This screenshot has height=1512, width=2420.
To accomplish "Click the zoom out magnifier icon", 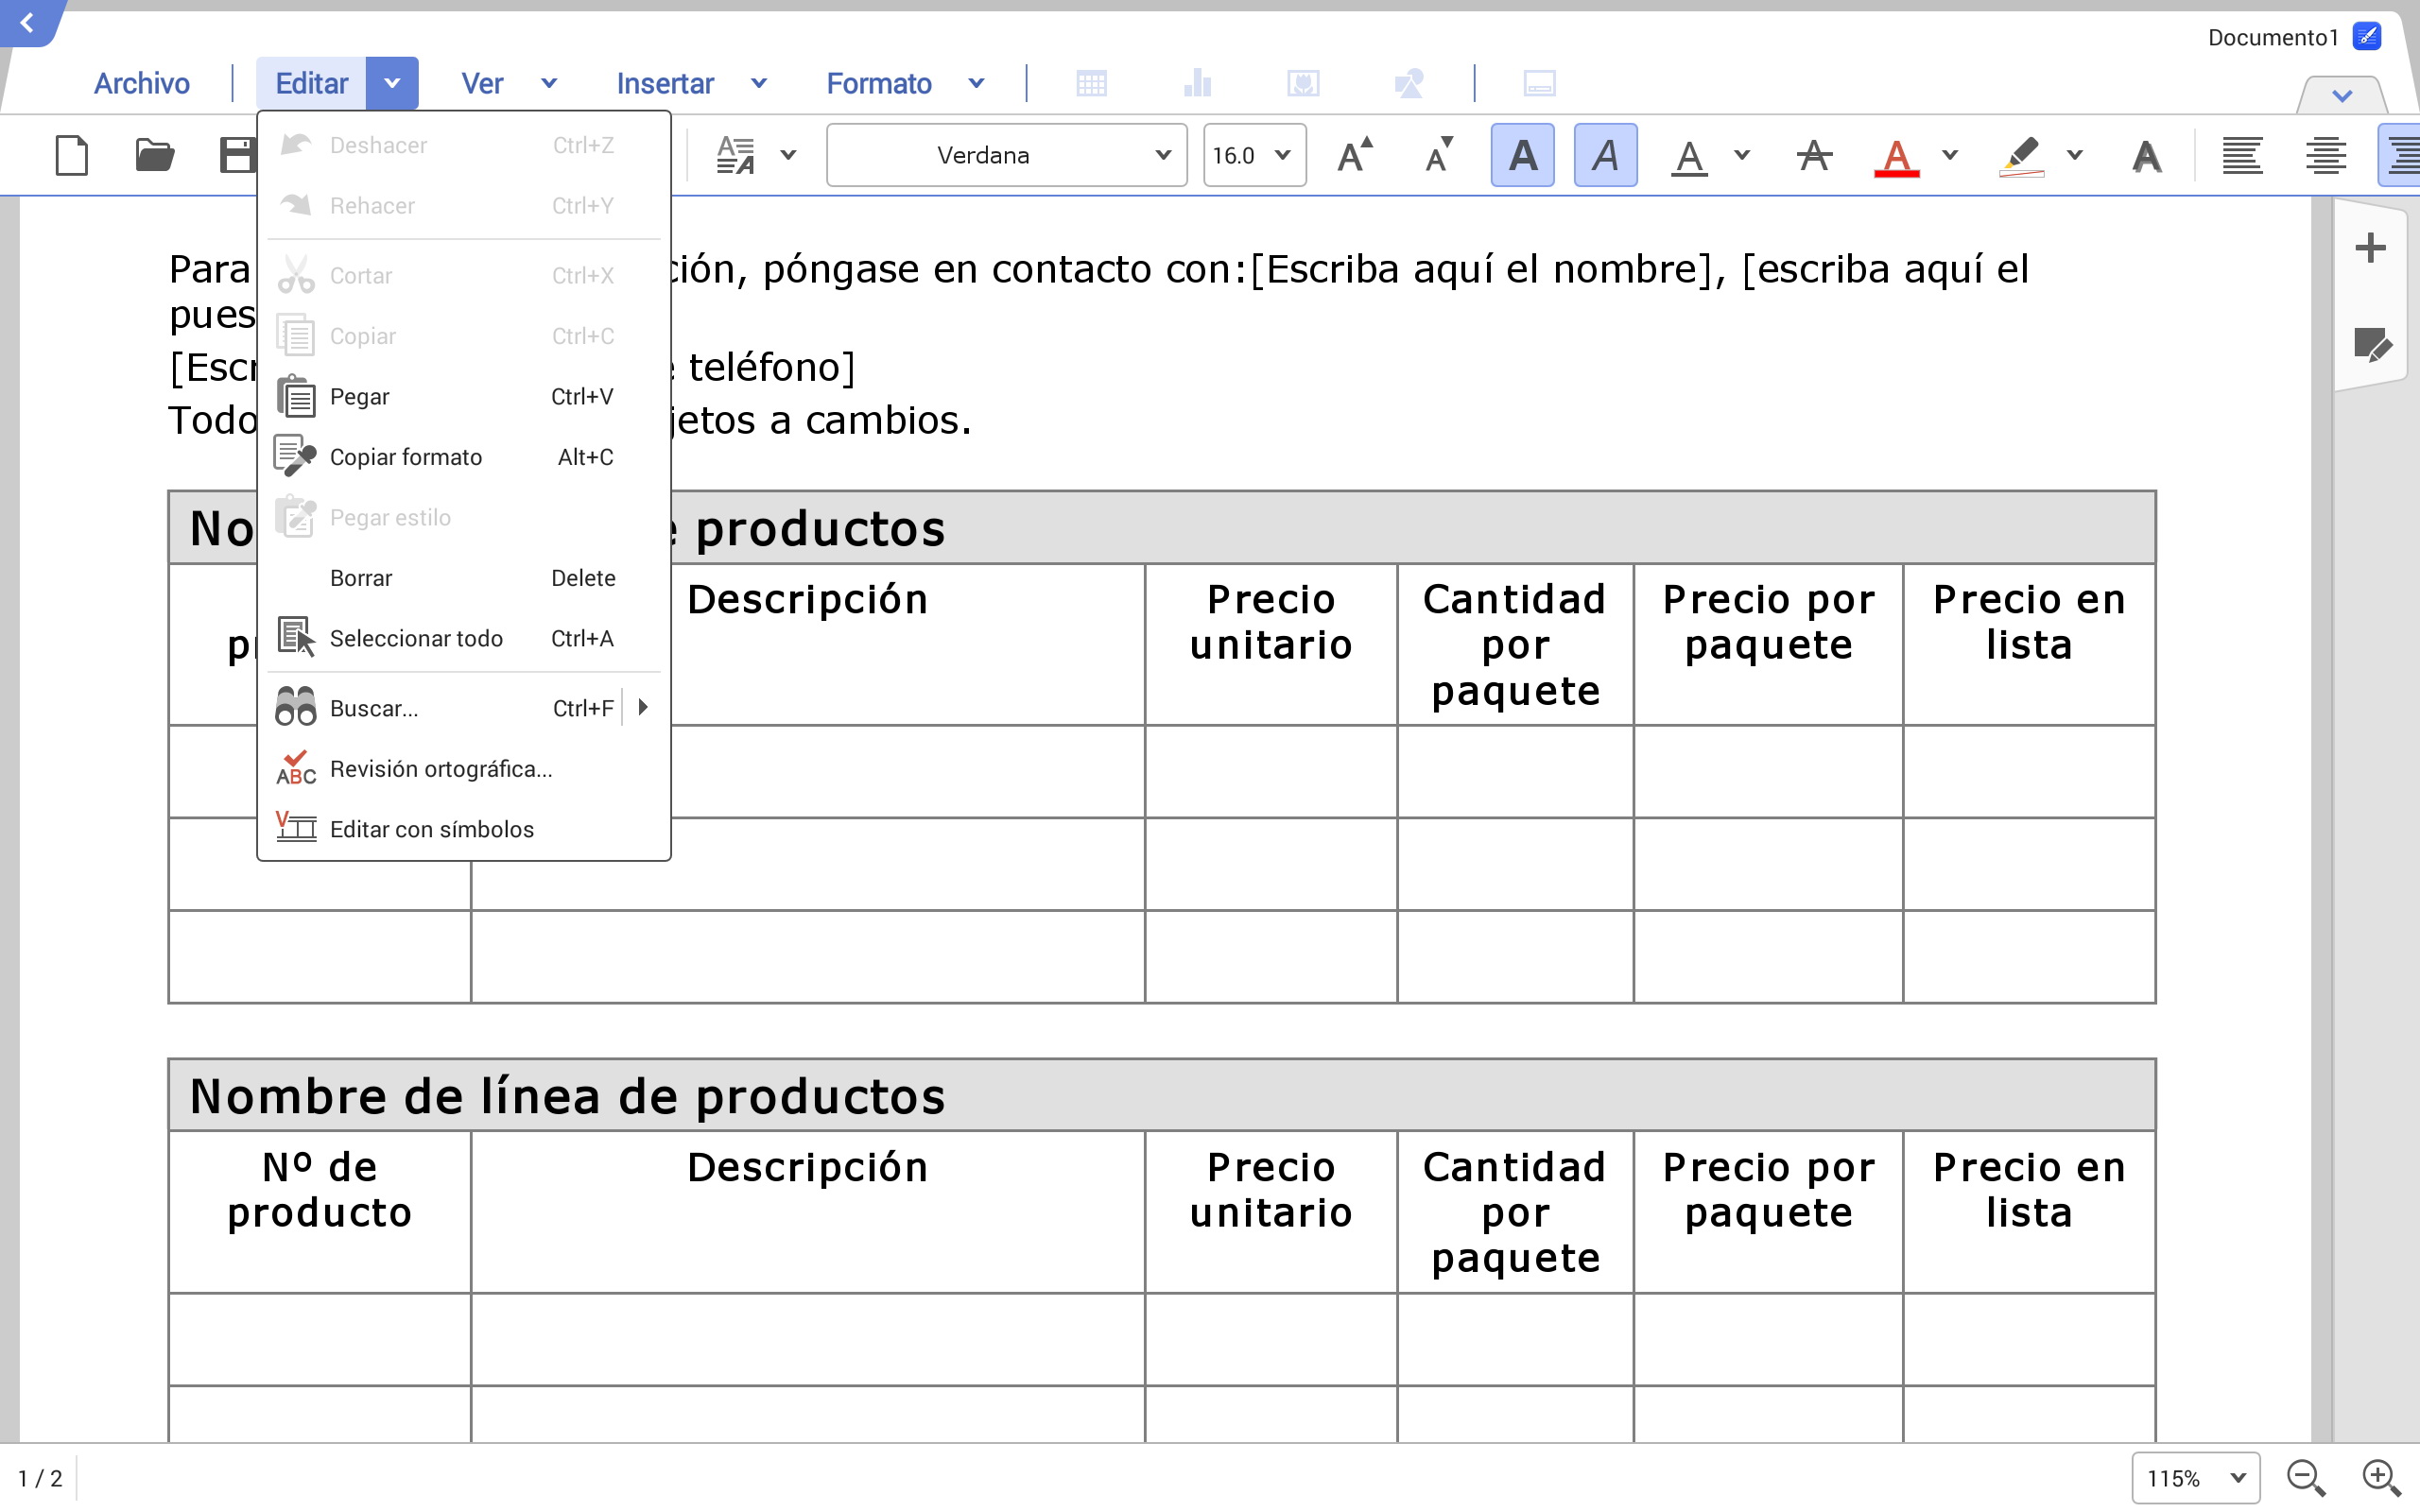I will (2305, 1477).
